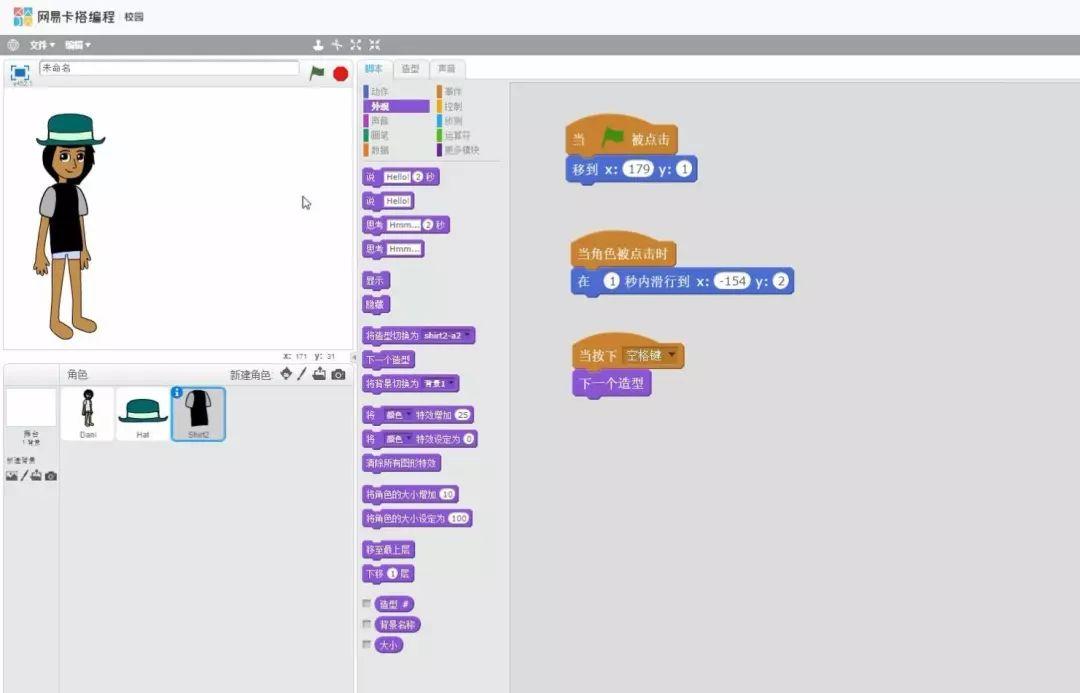1080x693 pixels.
Task: Click the upload sprite from file icon
Action: (319, 374)
